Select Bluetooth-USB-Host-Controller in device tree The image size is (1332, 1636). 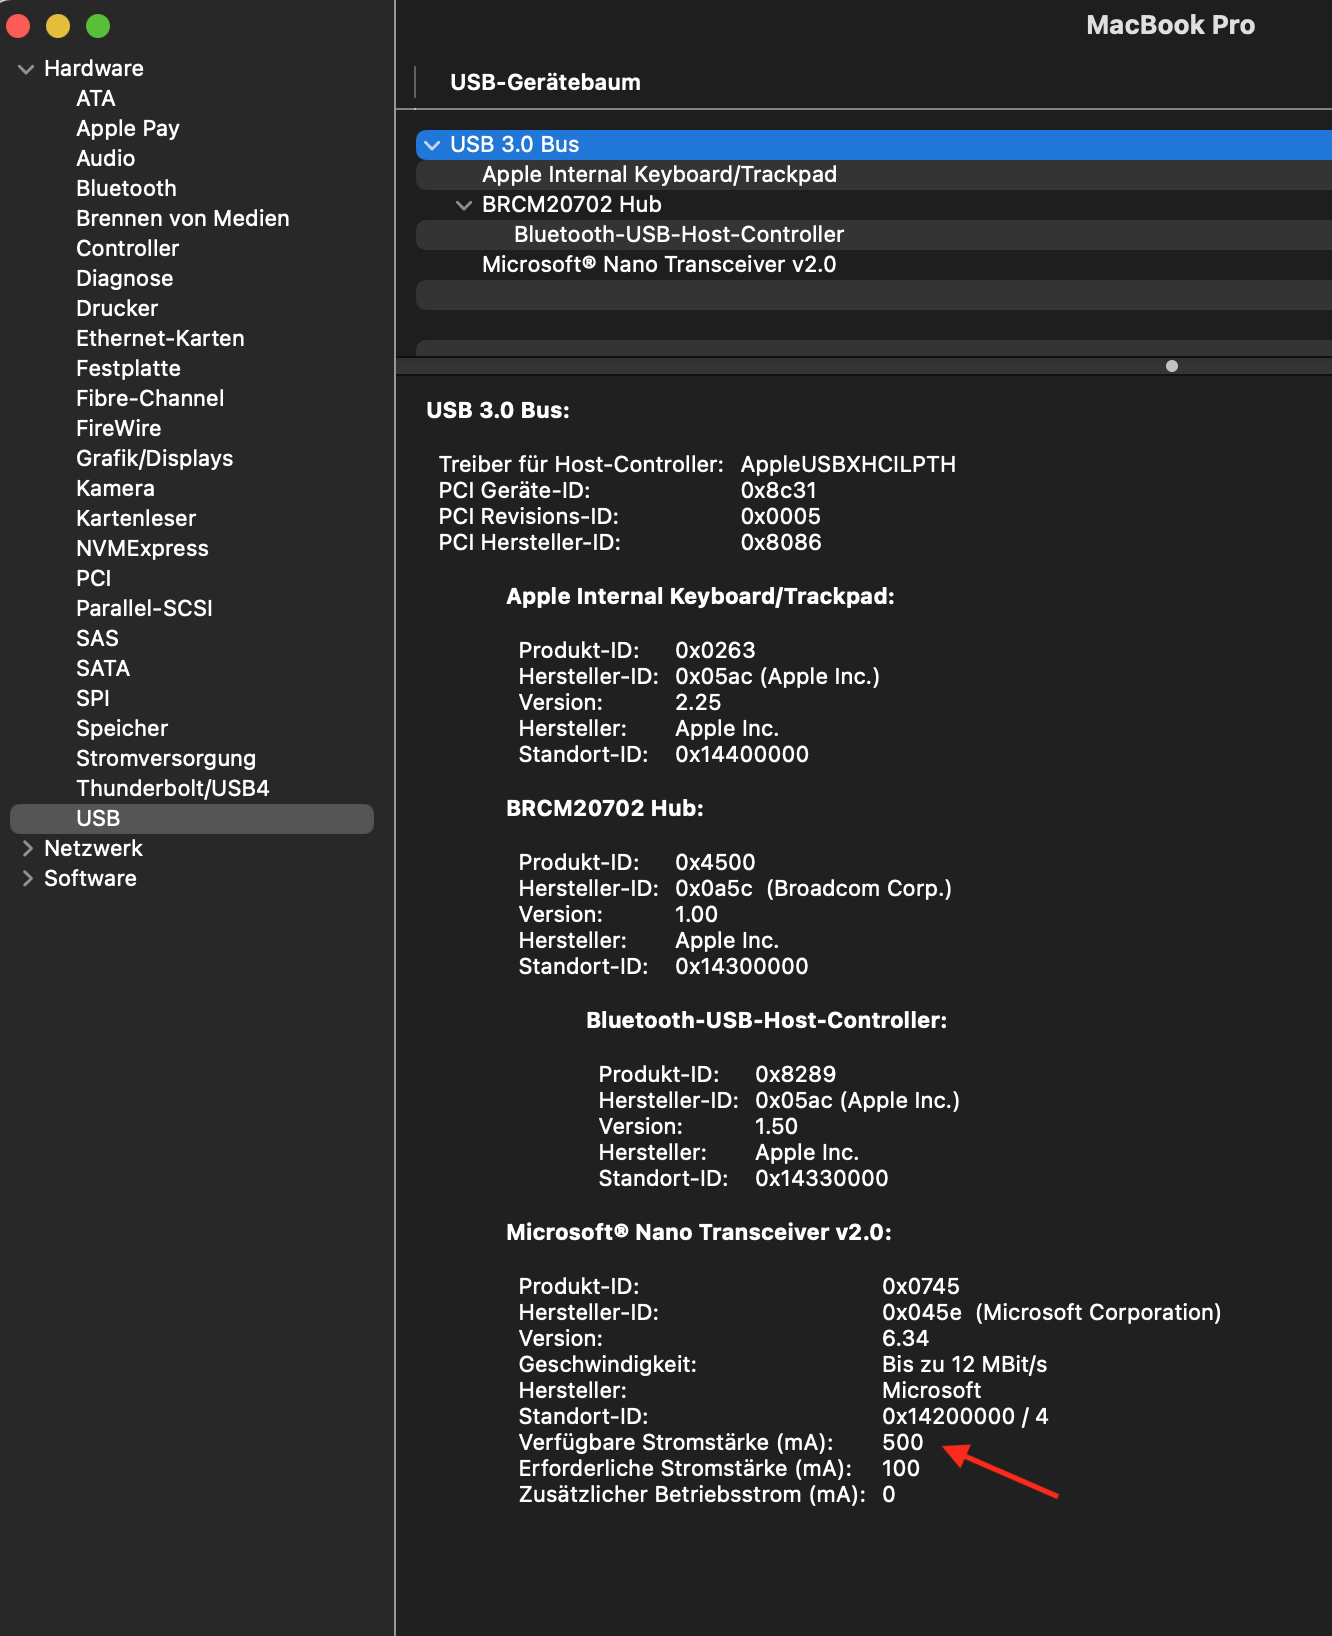point(874,235)
